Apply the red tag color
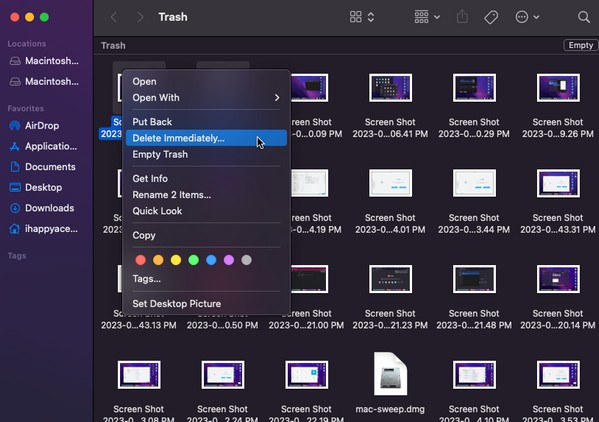Image resolution: width=599 pixels, height=422 pixels. (x=141, y=260)
